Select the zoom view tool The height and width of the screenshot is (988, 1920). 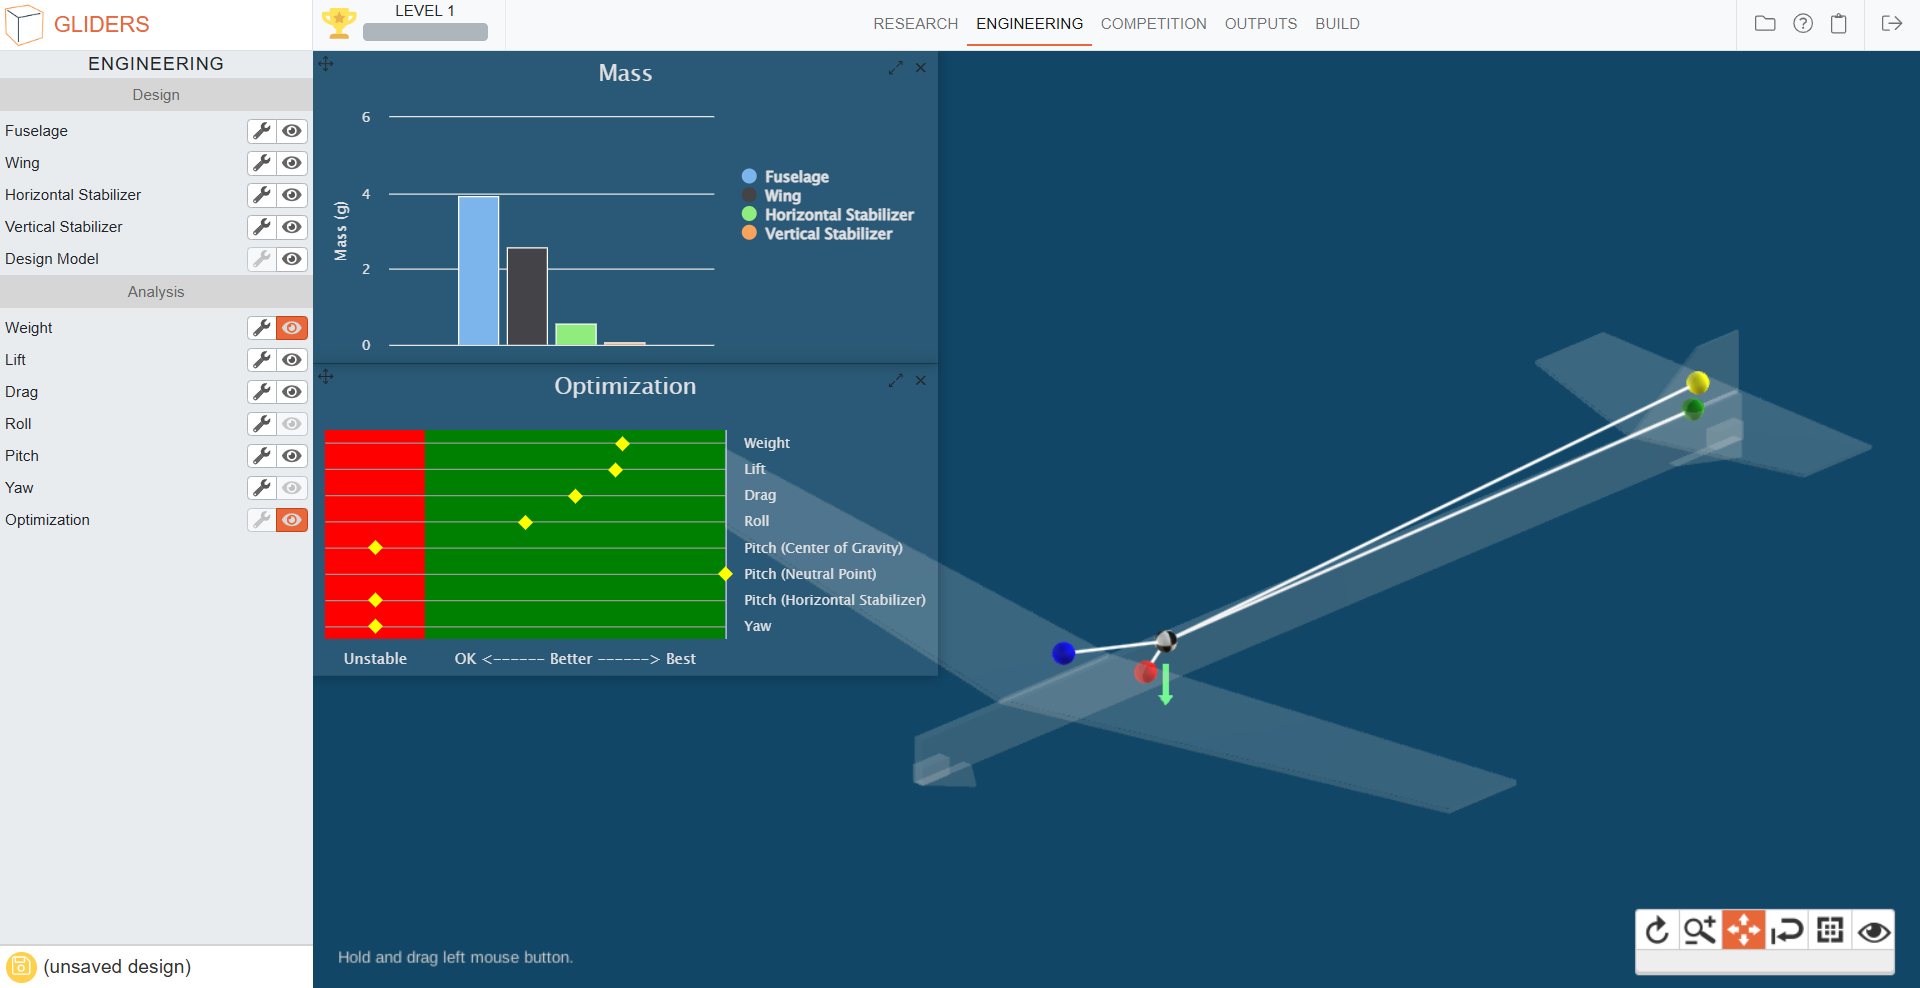click(x=1700, y=931)
